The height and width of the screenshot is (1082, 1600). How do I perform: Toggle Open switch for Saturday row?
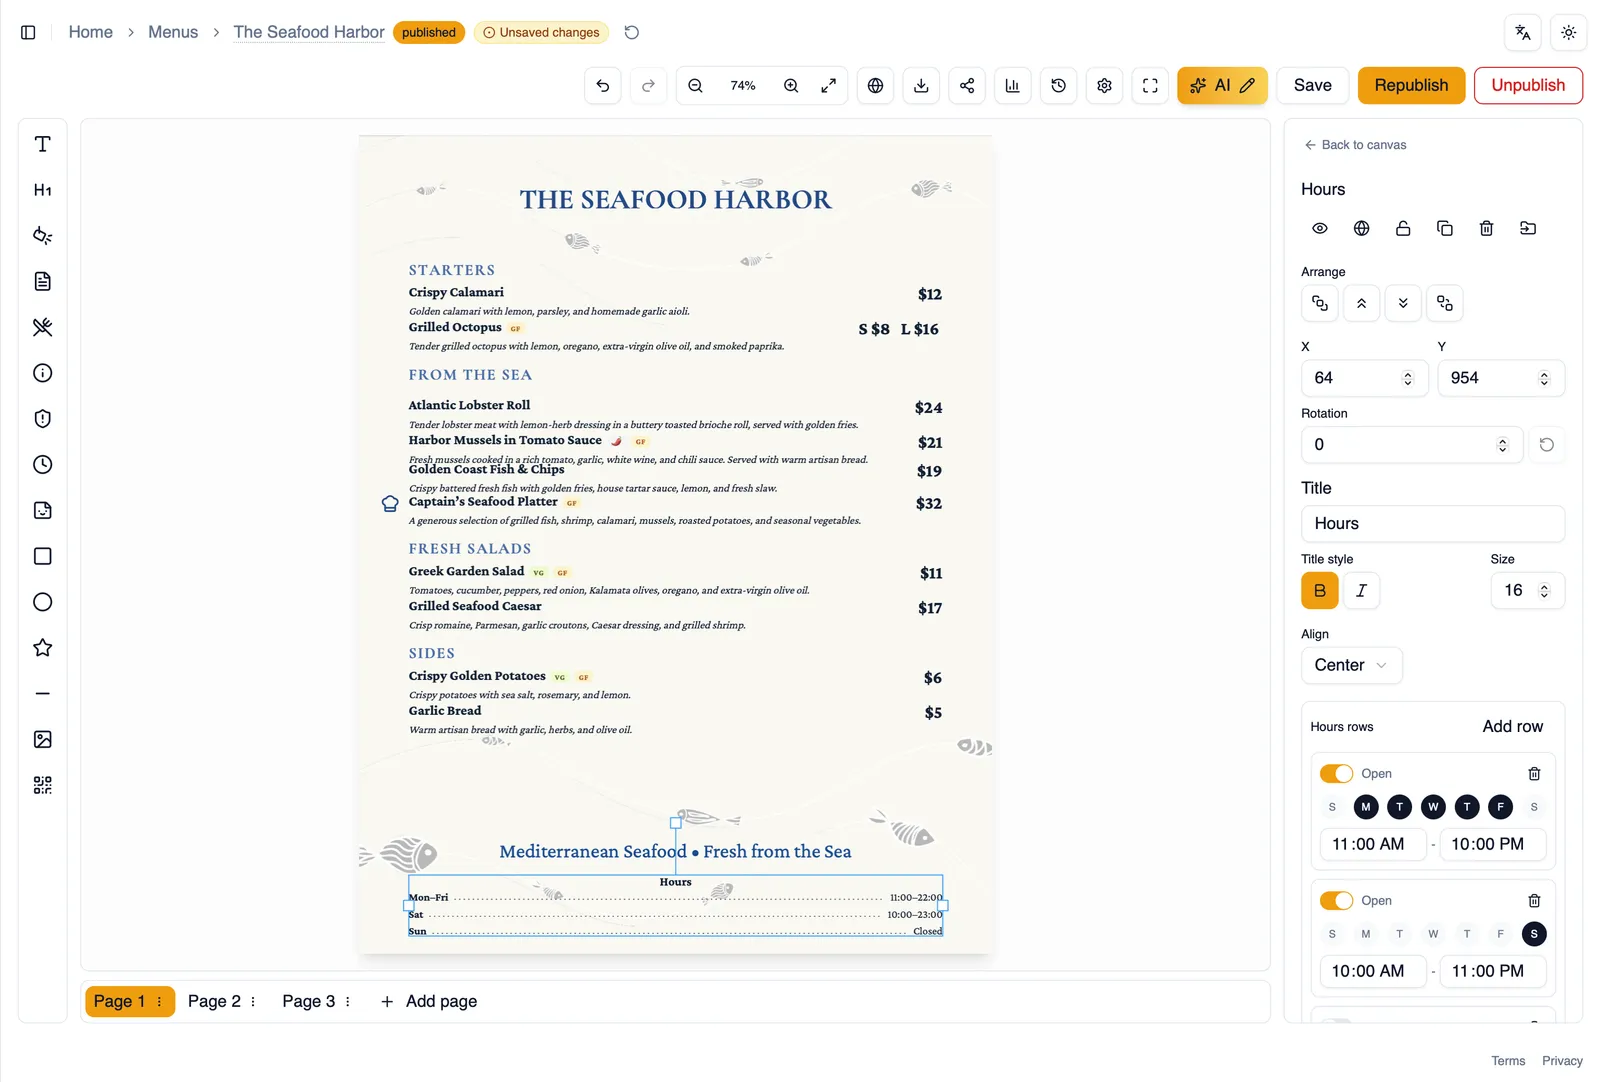pyautogui.click(x=1336, y=901)
